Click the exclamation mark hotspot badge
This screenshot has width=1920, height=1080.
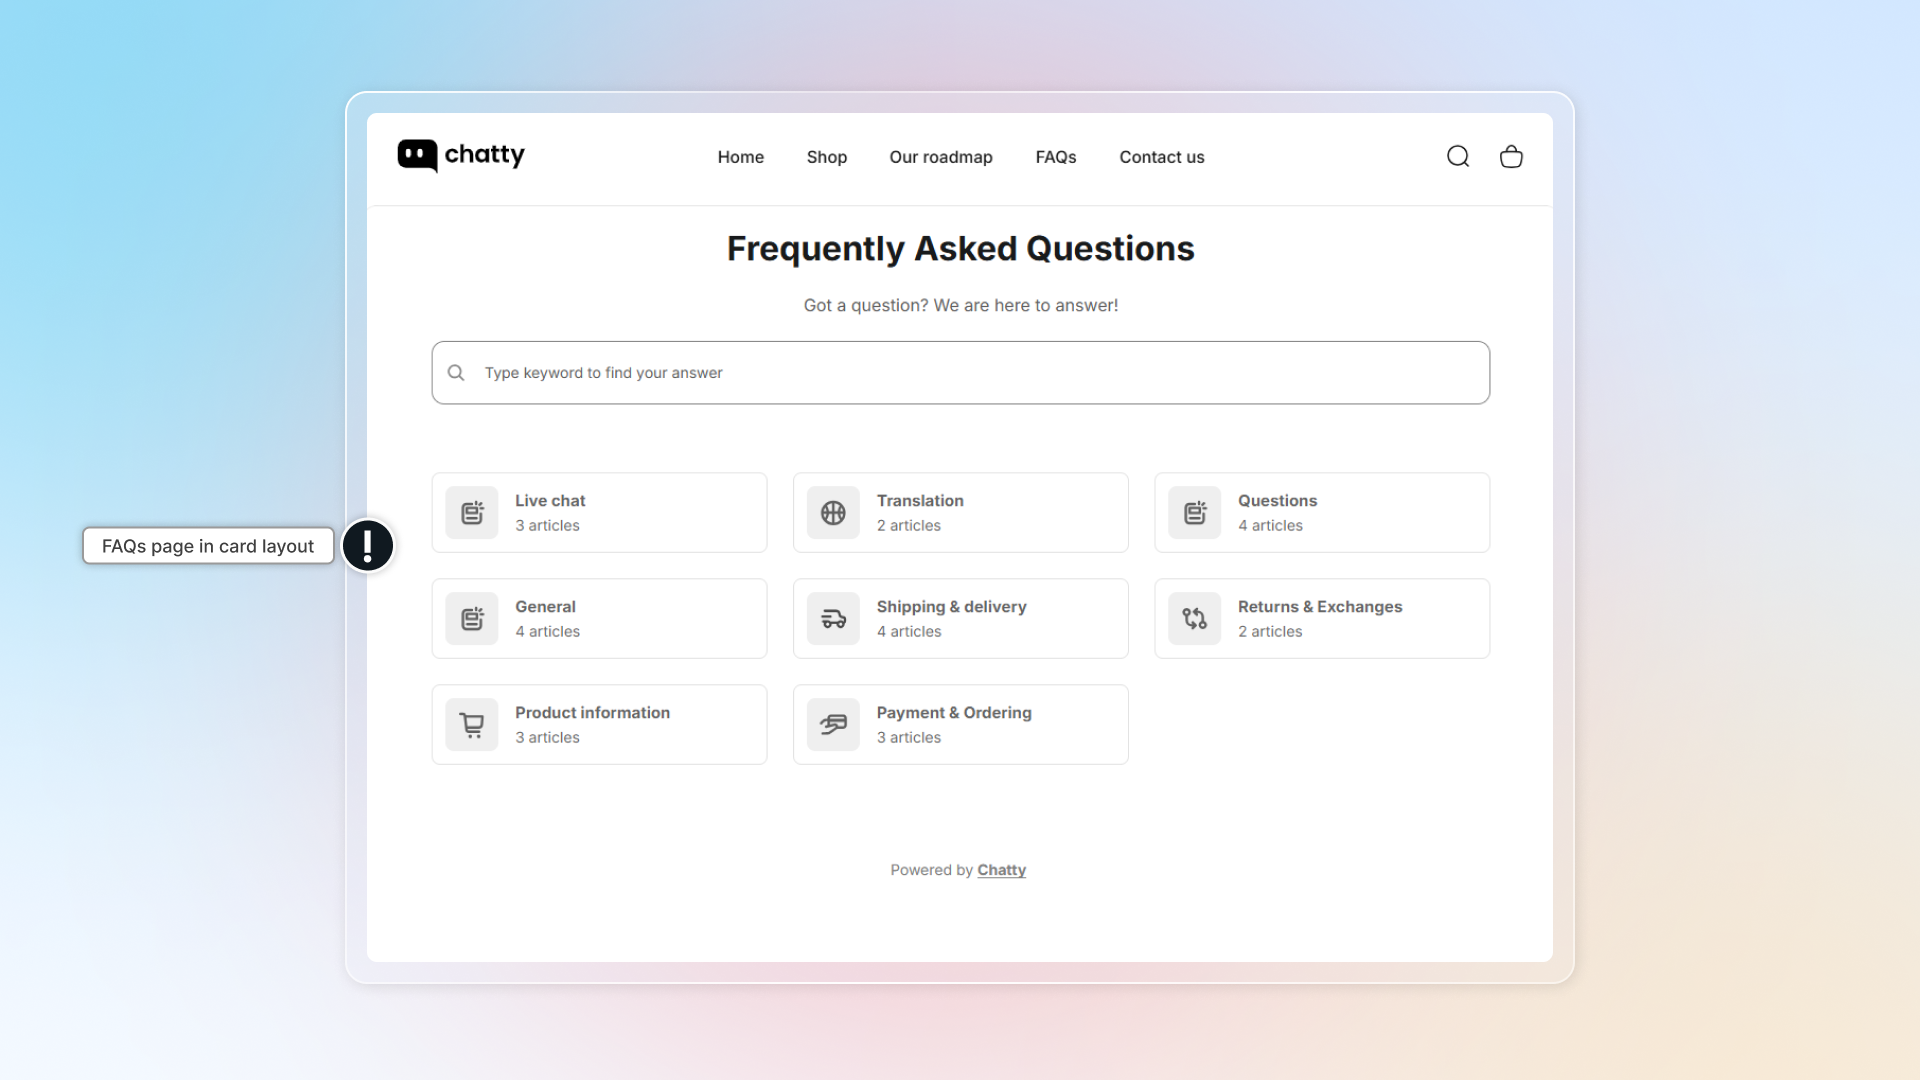[x=368, y=546]
